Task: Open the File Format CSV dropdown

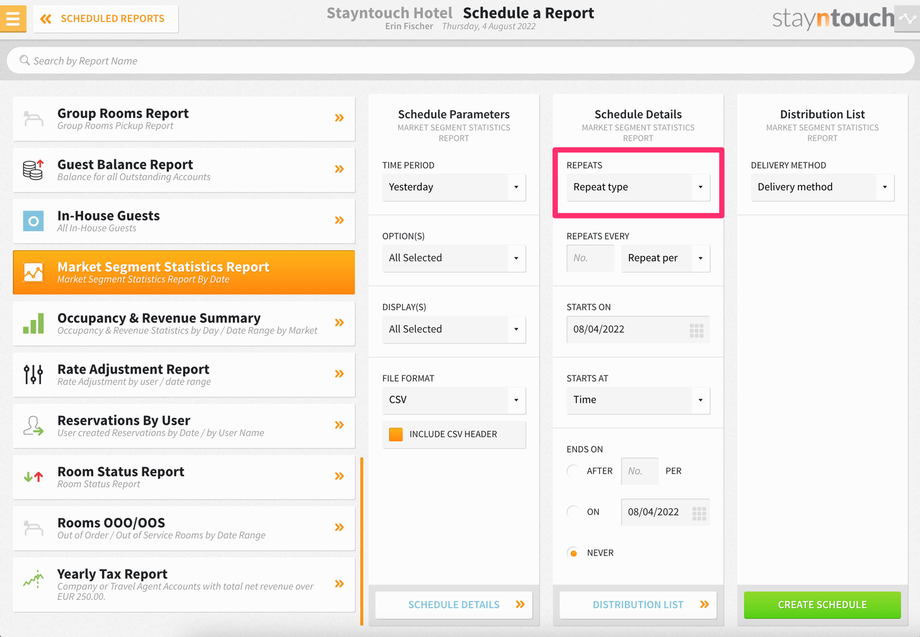Action: (454, 400)
